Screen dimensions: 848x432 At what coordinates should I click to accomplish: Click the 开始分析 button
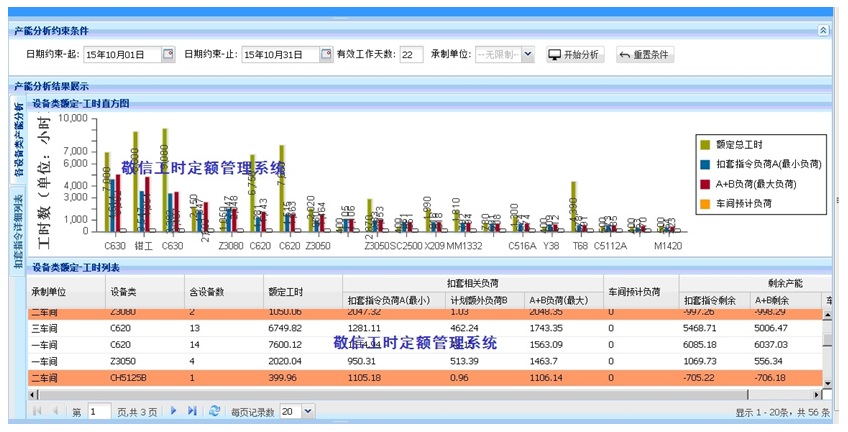tap(575, 54)
